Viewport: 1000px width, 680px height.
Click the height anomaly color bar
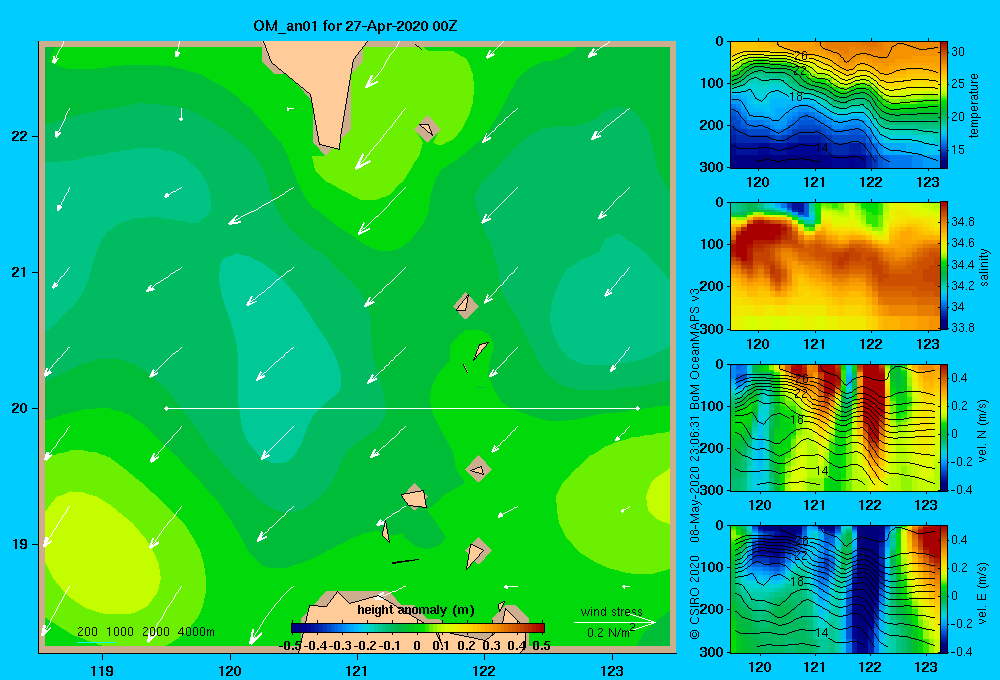(x=418, y=628)
